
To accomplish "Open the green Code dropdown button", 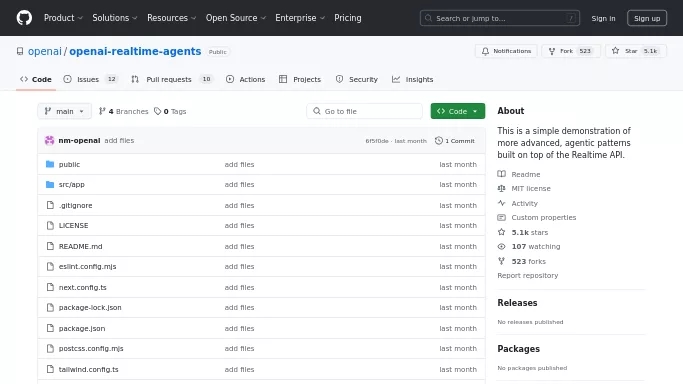I will pyautogui.click(x=457, y=111).
